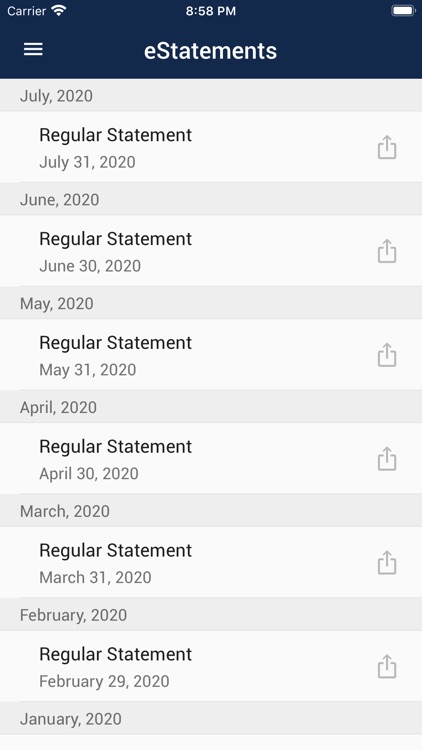This screenshot has width=422, height=750.
Task: Tap the eStatements title
Action: [211, 51]
